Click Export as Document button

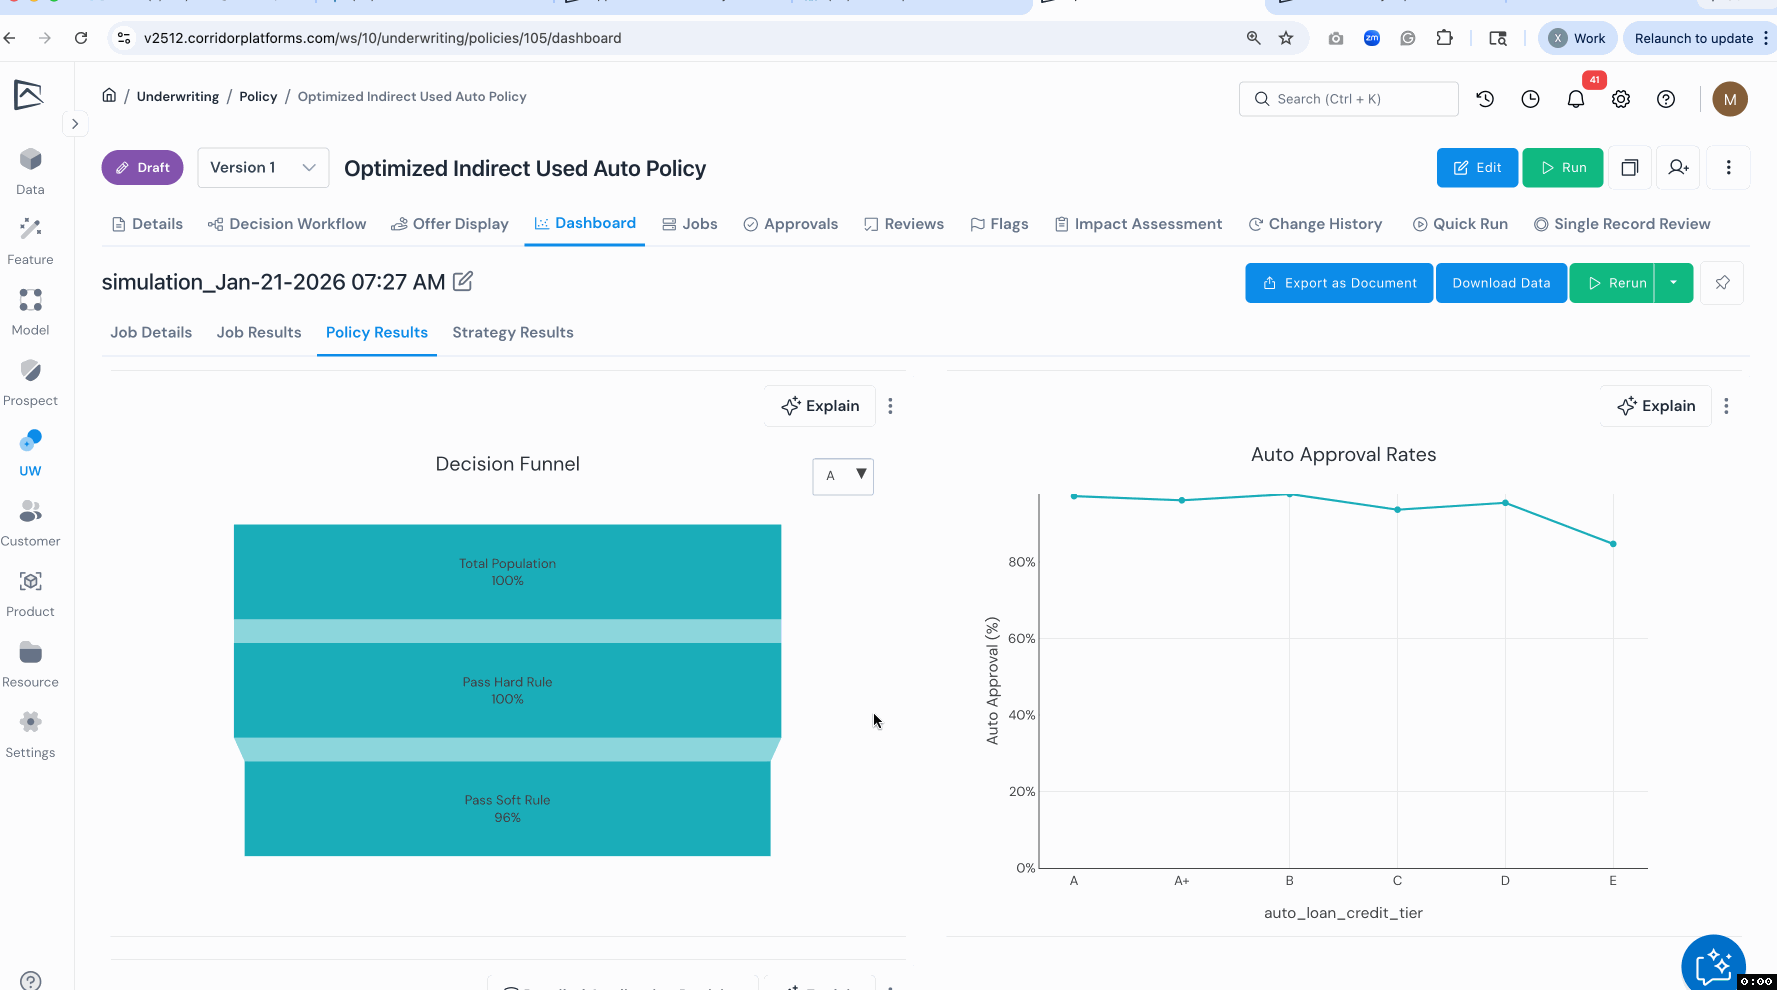[1338, 283]
